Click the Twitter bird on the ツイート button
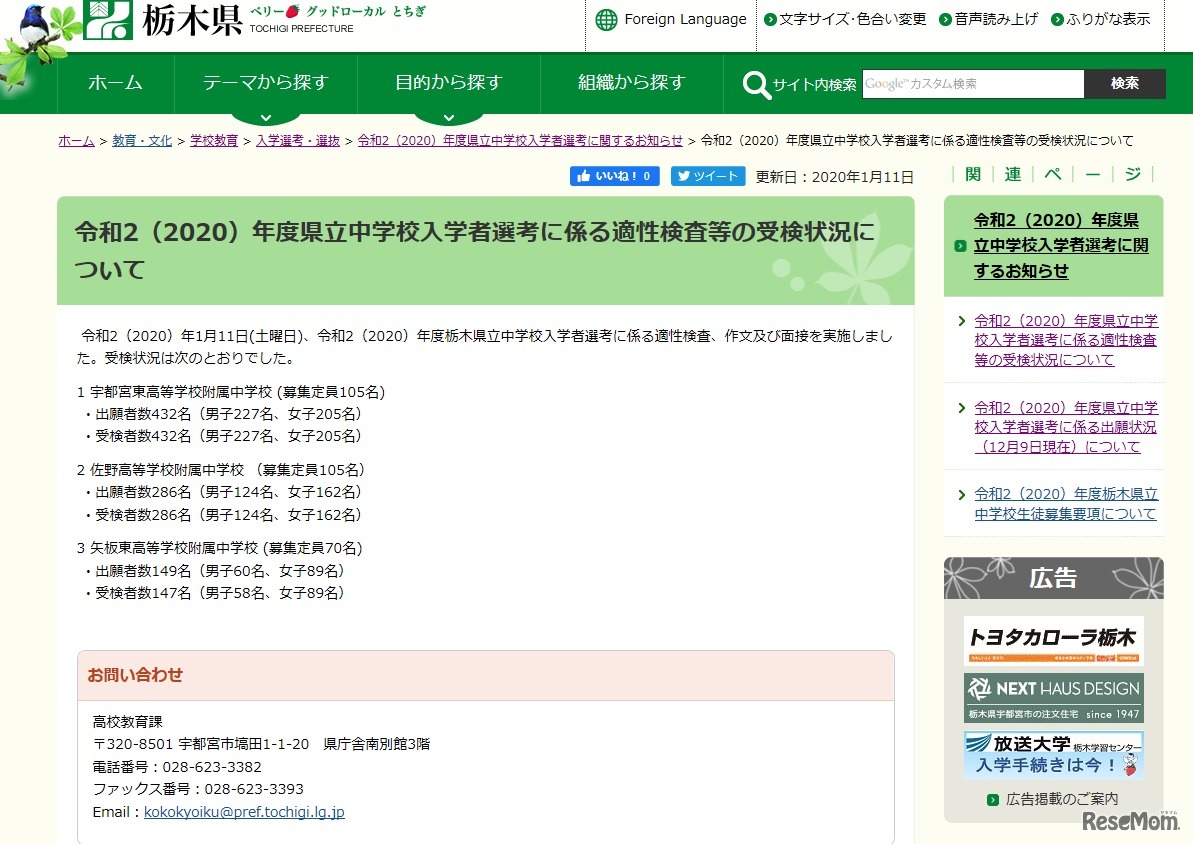The width and height of the screenshot is (1193, 844). [x=688, y=176]
